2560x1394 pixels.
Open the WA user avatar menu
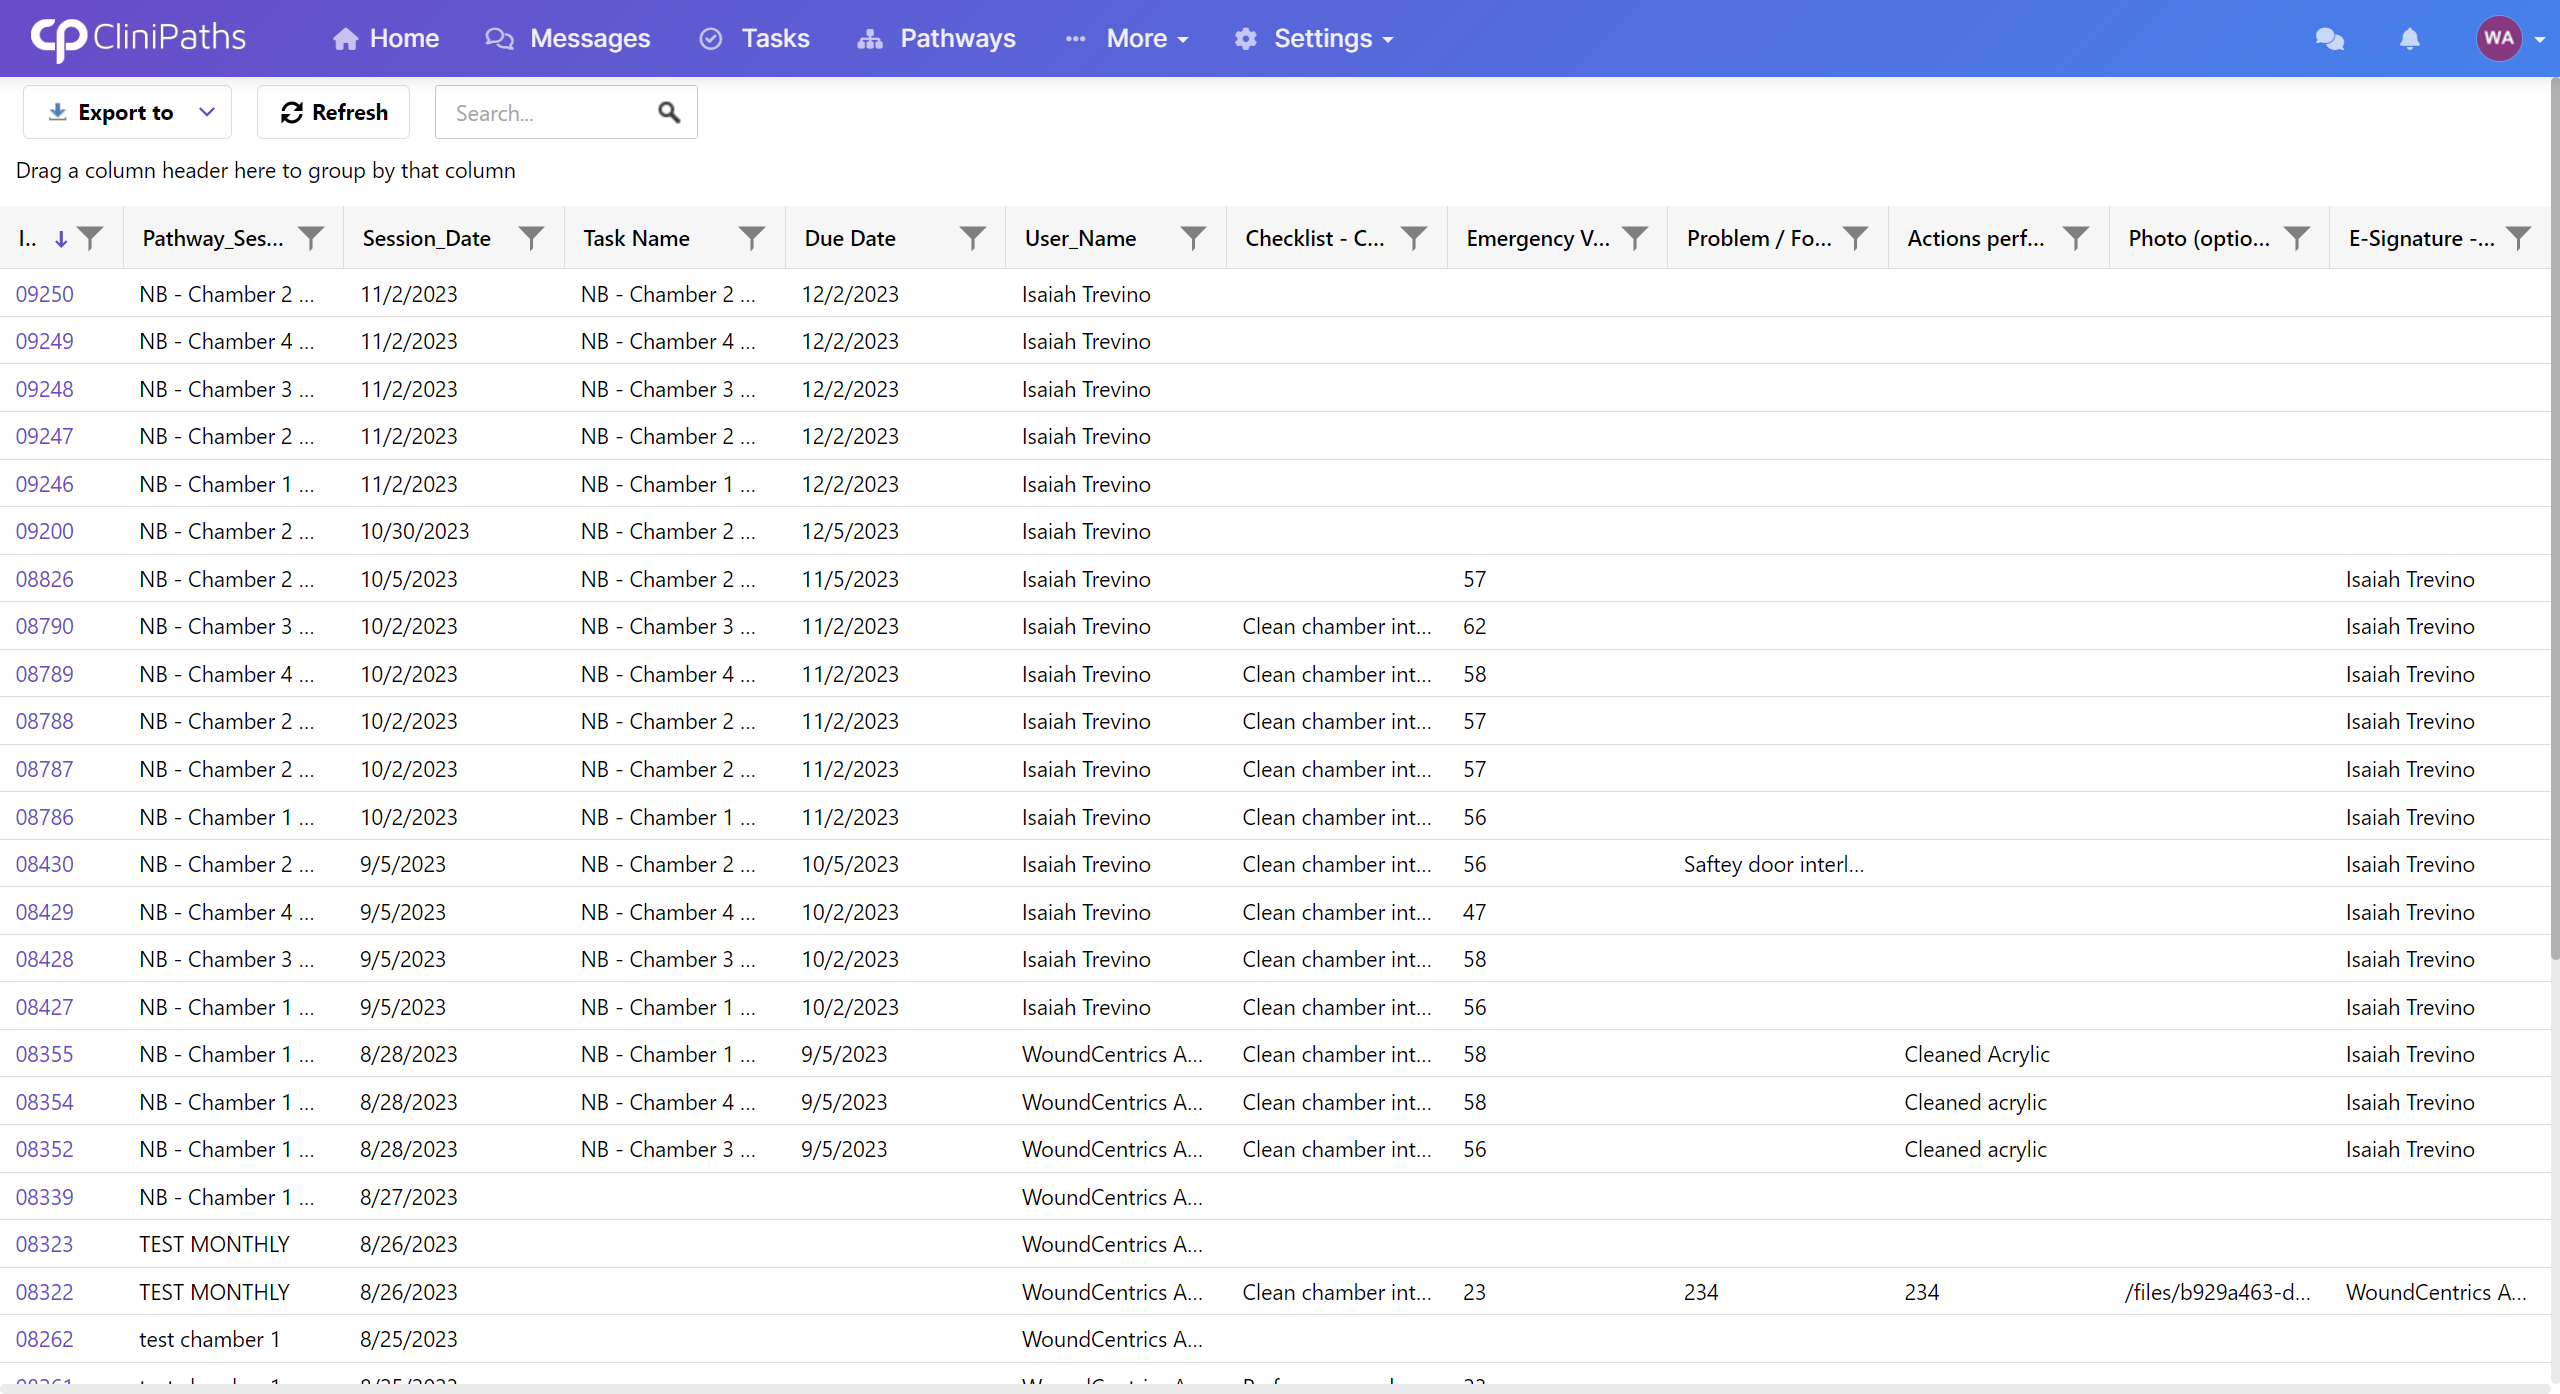tap(2498, 39)
